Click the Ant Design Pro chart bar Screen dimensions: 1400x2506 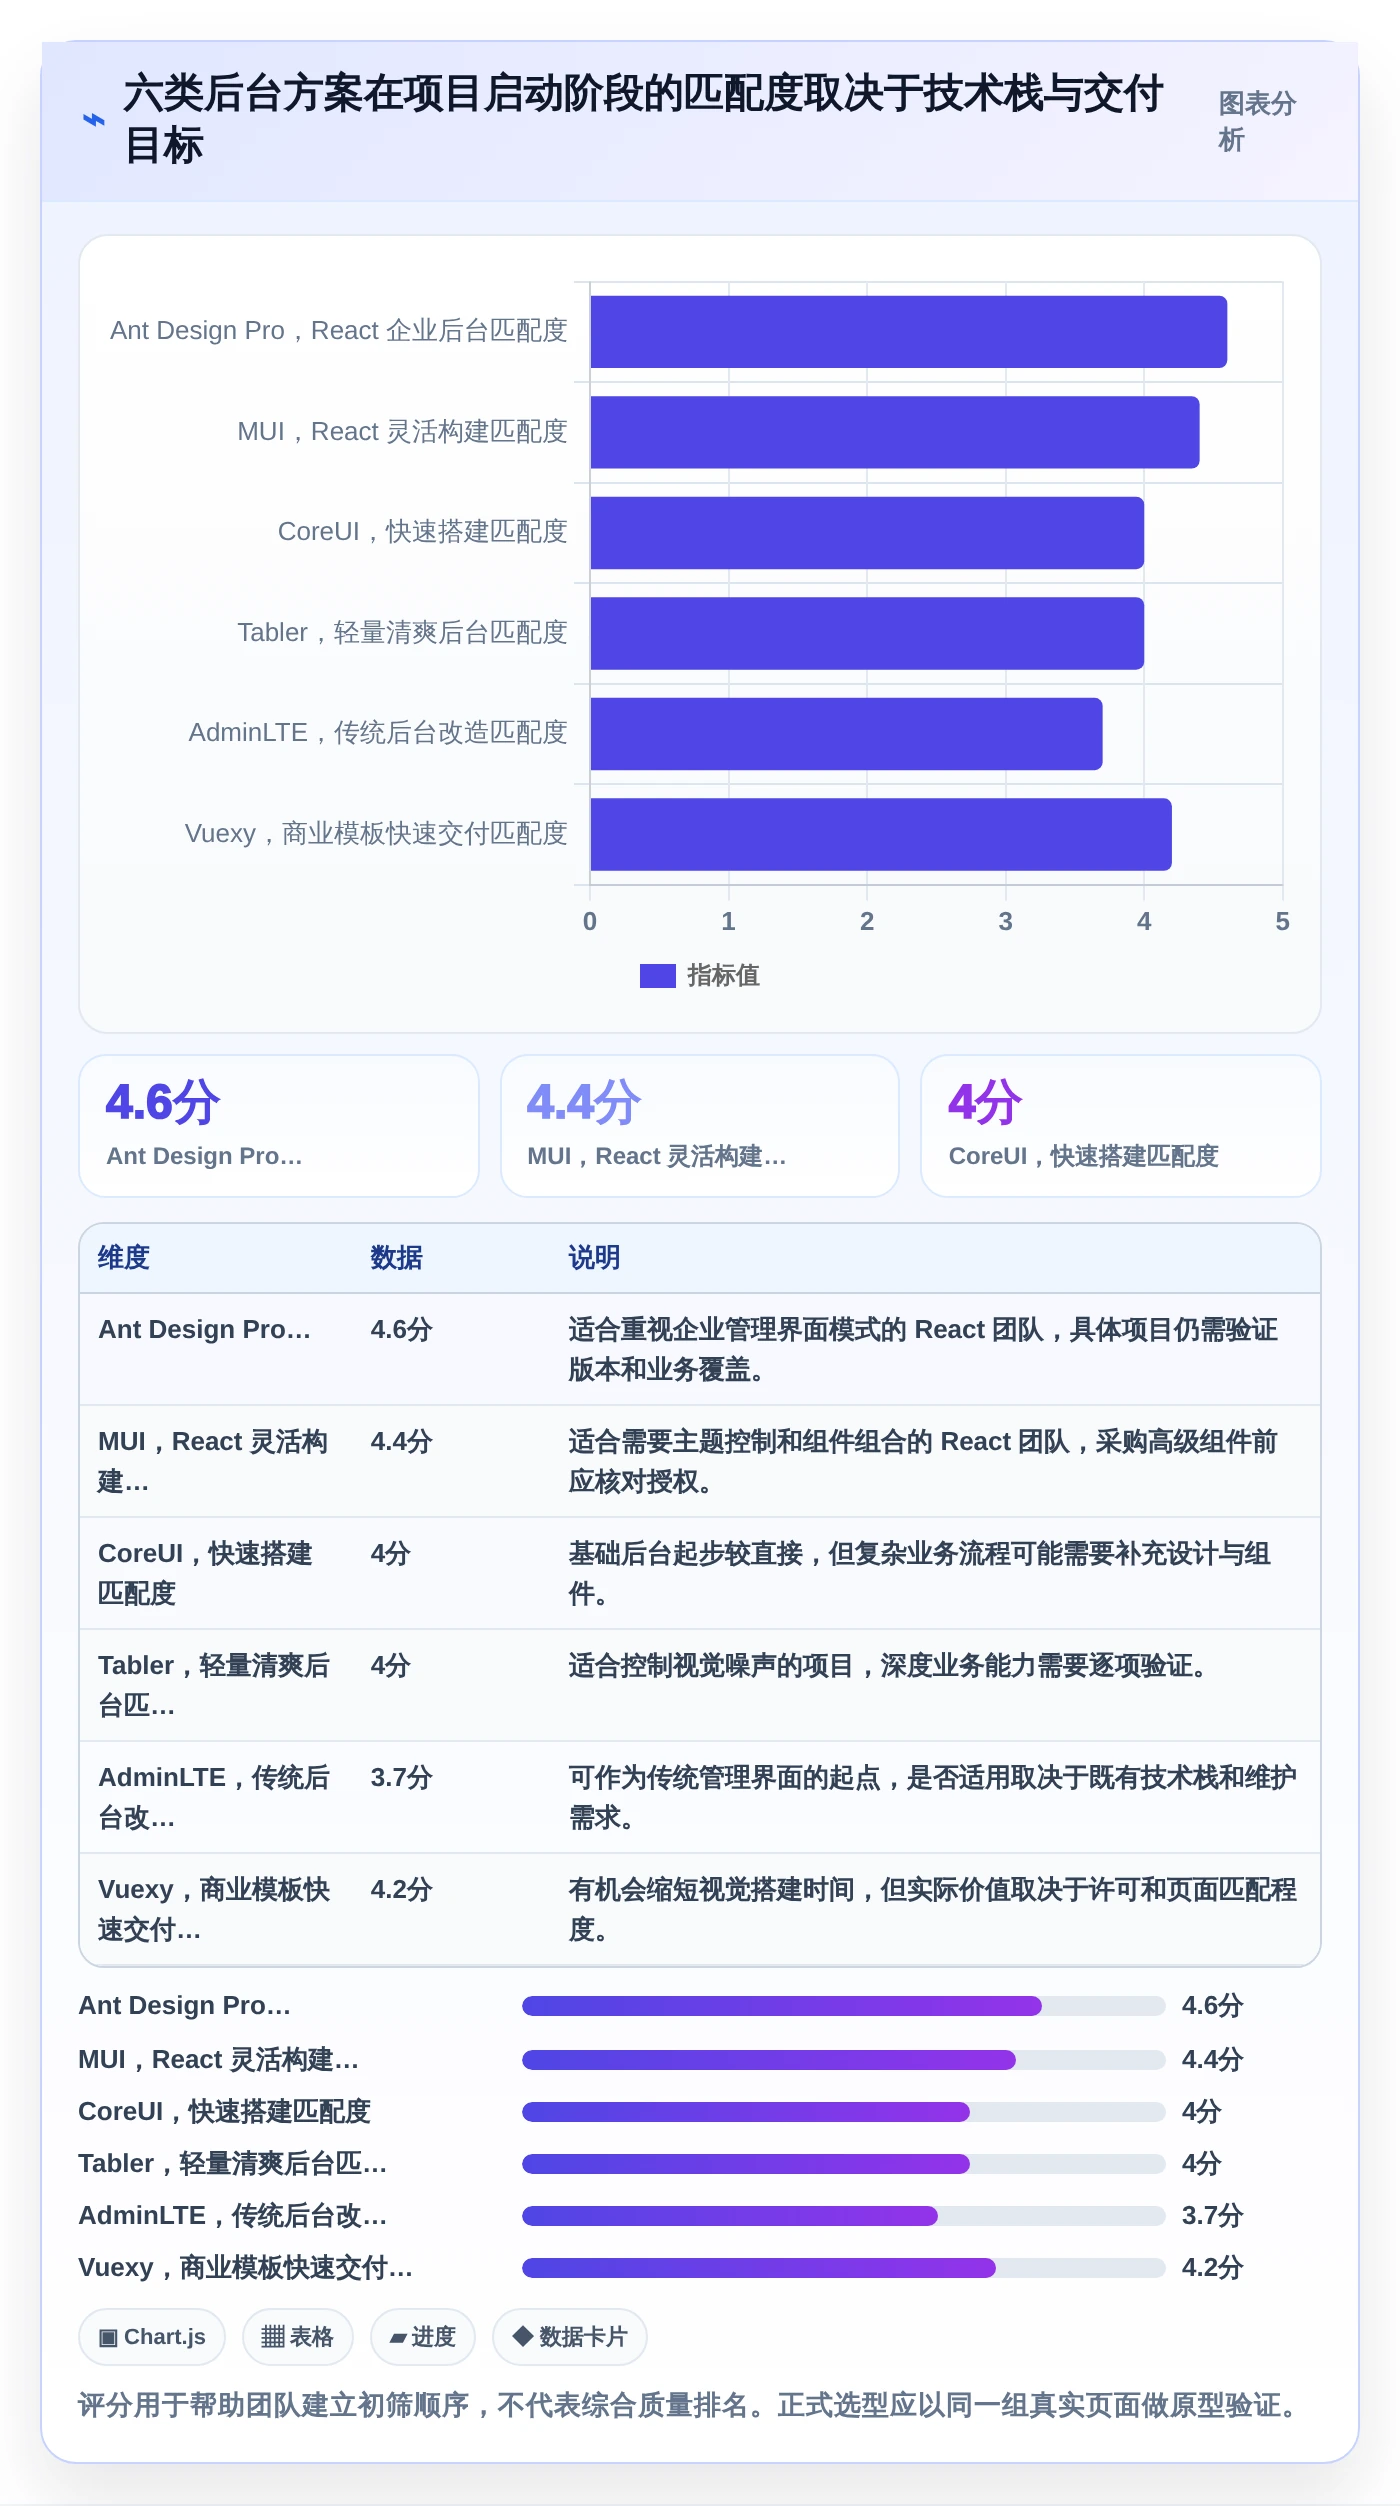pyautogui.click(x=908, y=332)
